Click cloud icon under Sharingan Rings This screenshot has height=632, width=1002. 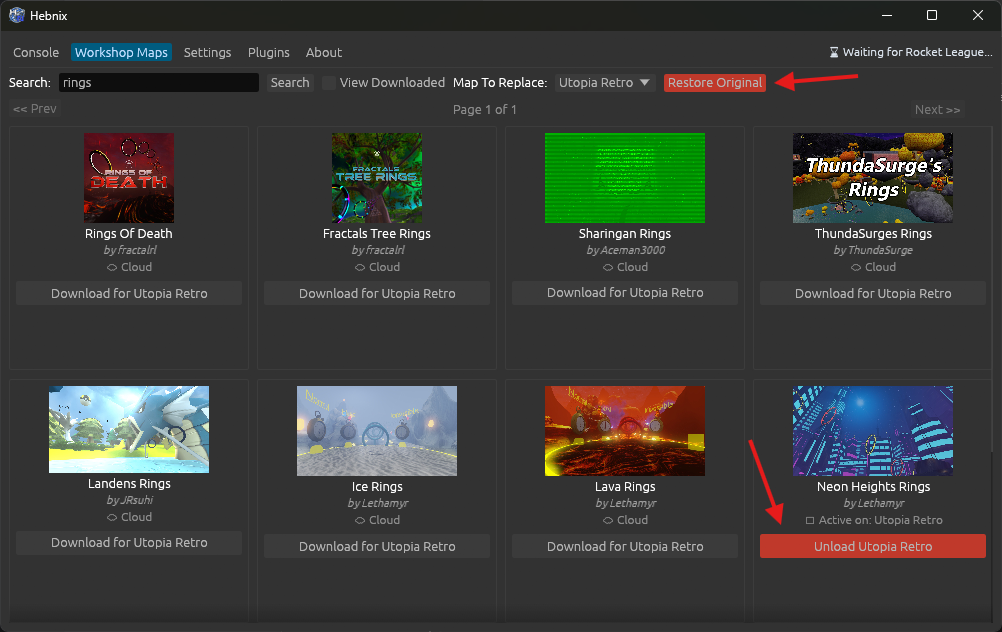(x=608, y=267)
